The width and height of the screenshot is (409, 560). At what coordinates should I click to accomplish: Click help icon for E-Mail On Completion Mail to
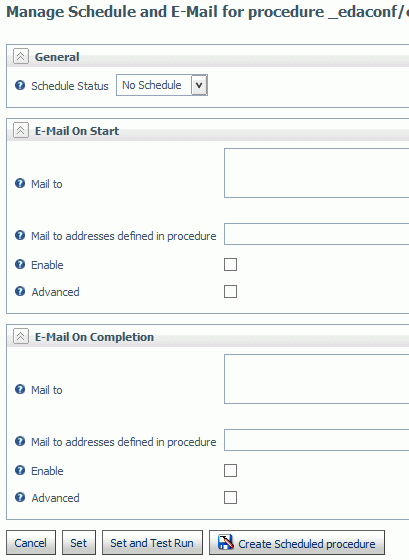pos(20,389)
